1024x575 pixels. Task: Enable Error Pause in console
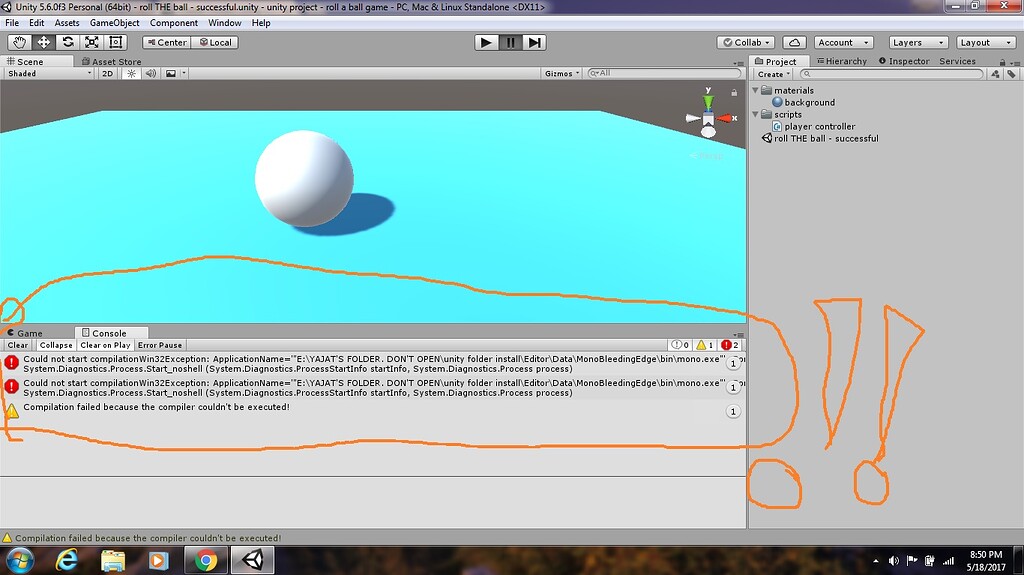pyautogui.click(x=160, y=345)
